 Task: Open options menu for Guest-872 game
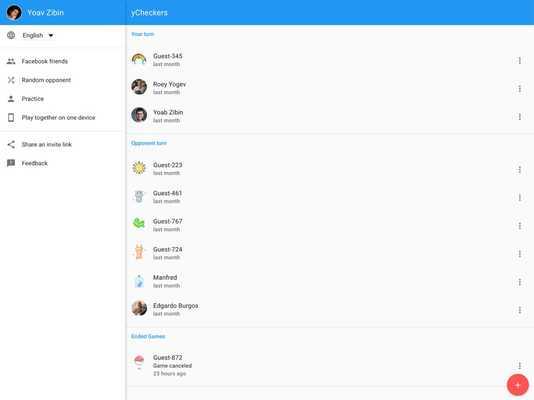click(519, 366)
